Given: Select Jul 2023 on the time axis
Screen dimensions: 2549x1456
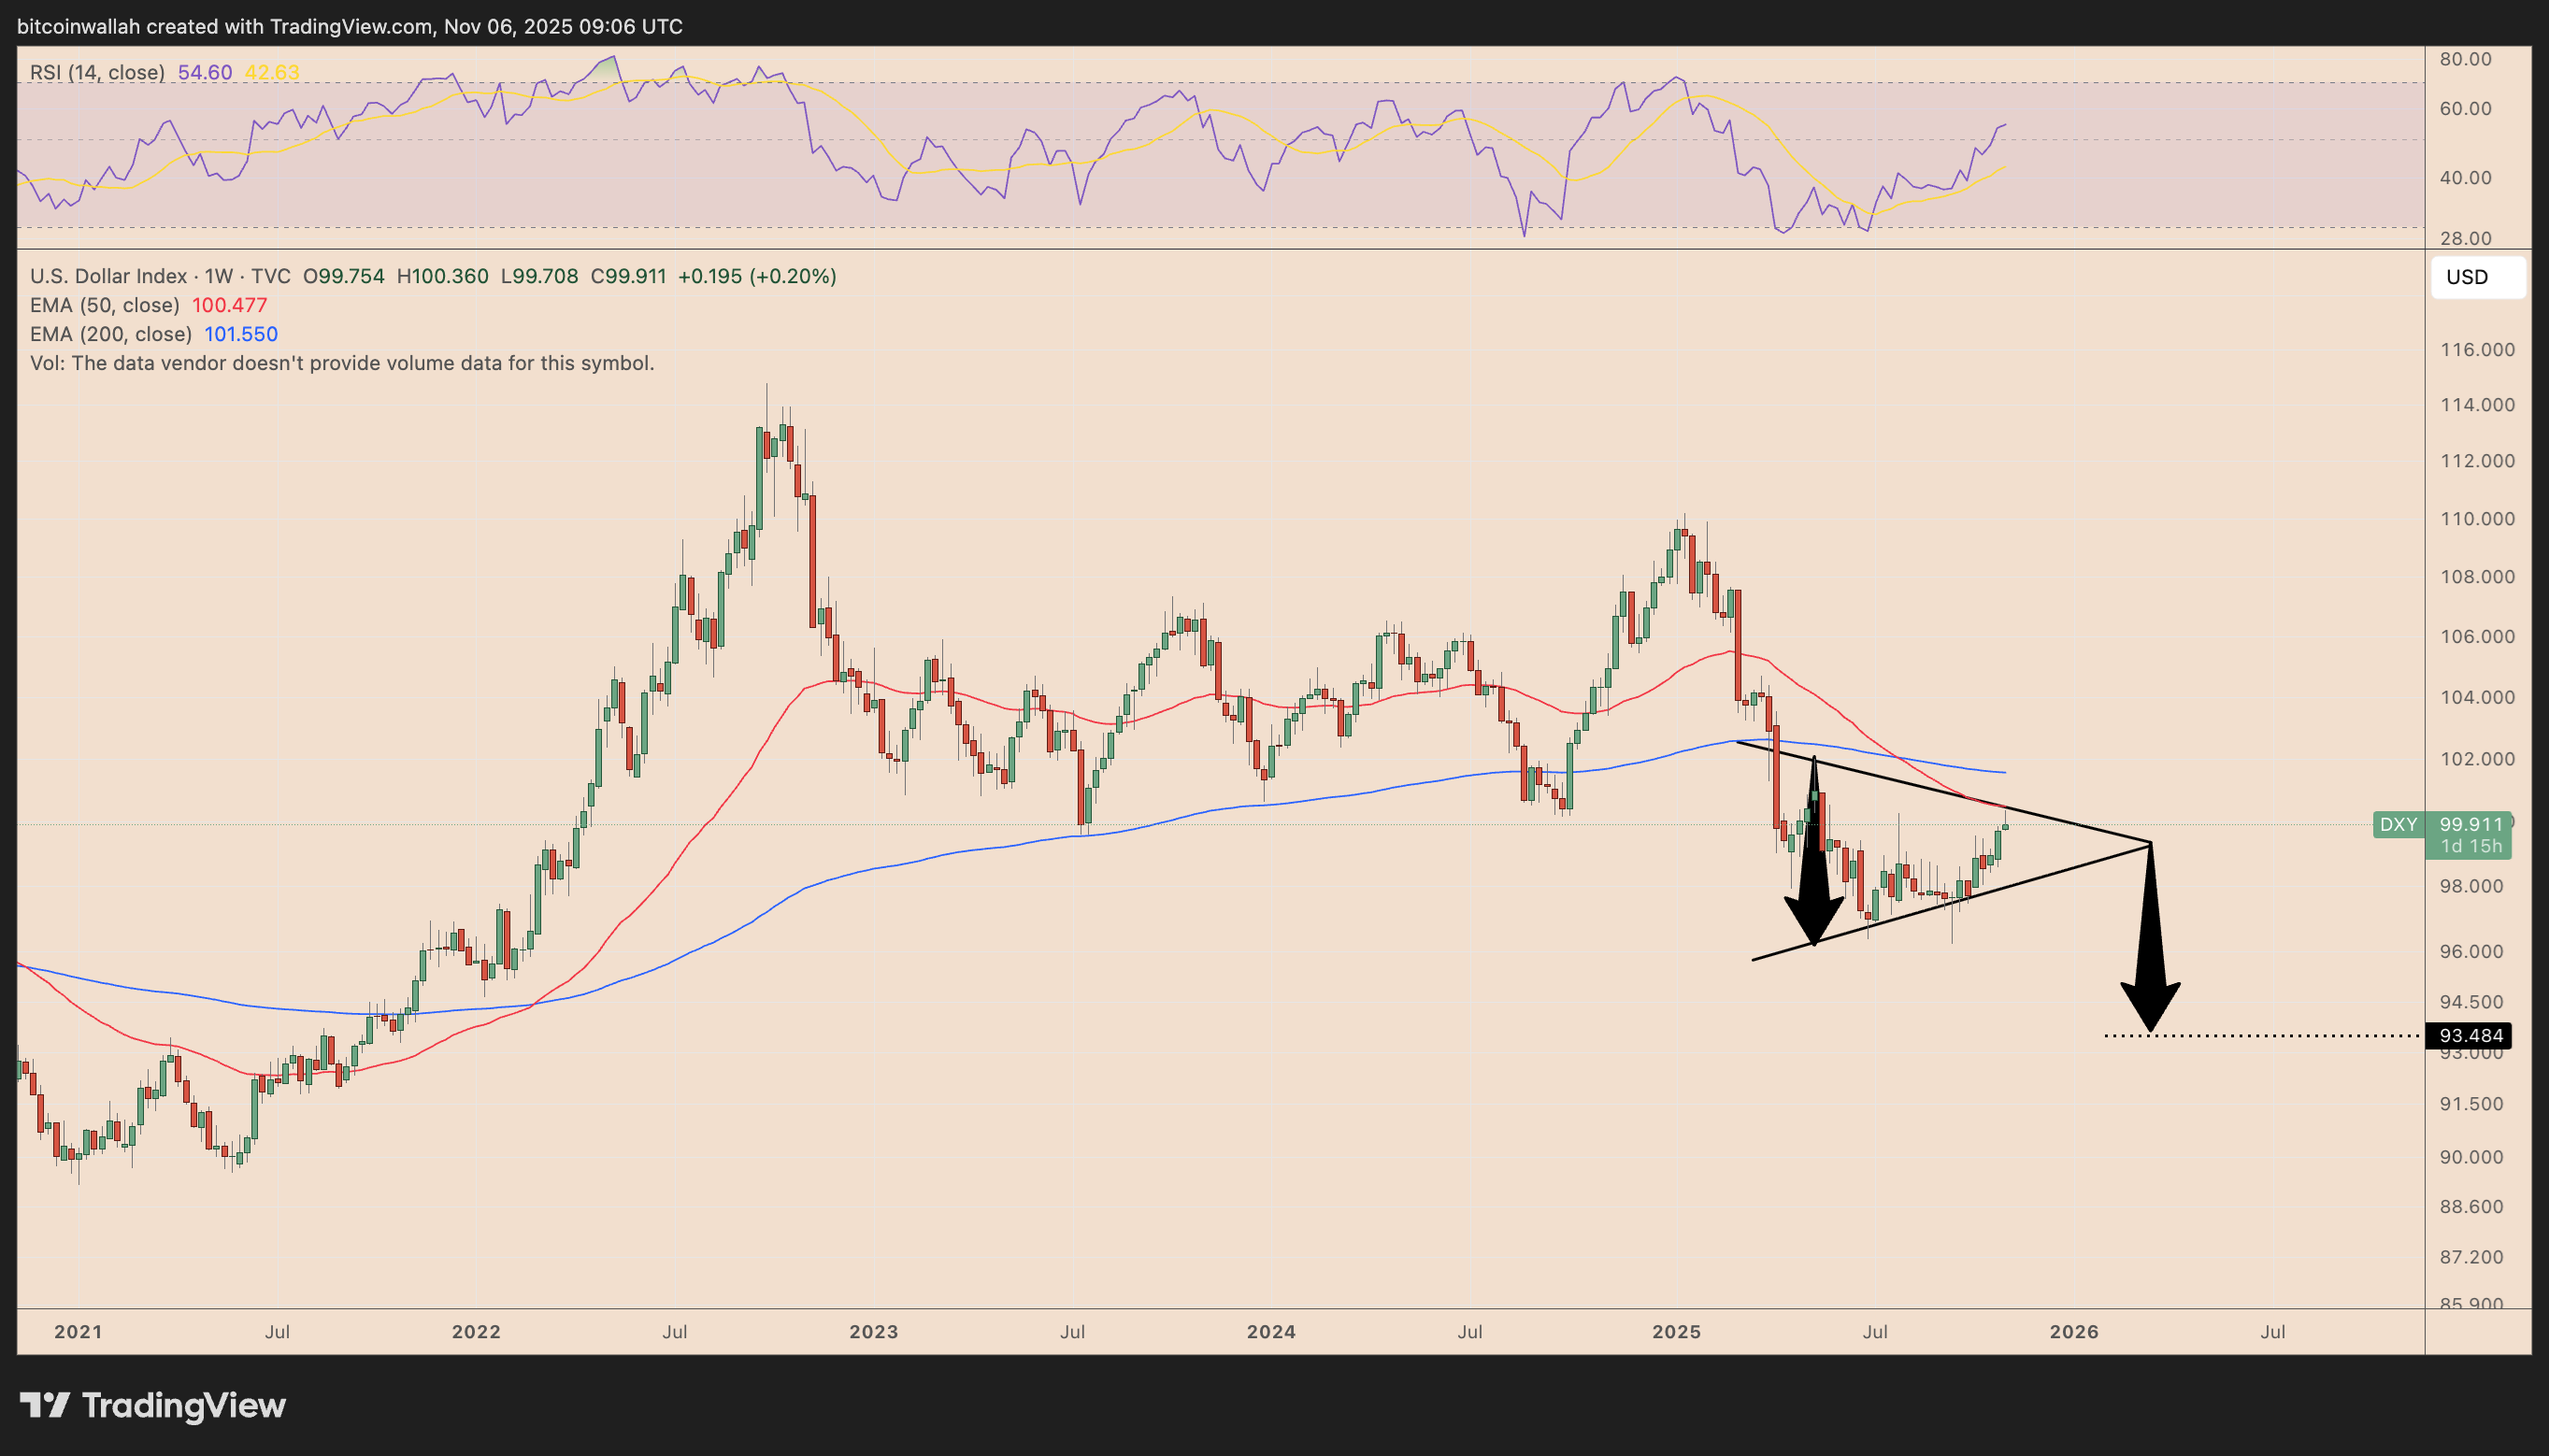Looking at the screenshot, I should [1072, 1331].
